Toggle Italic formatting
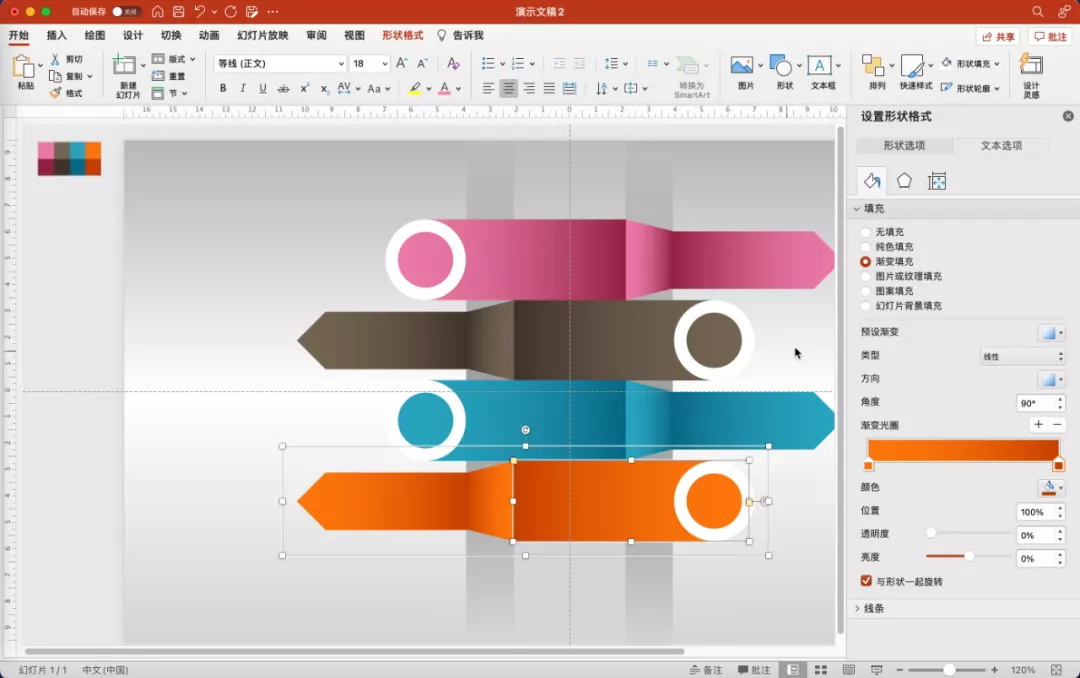 [x=242, y=88]
